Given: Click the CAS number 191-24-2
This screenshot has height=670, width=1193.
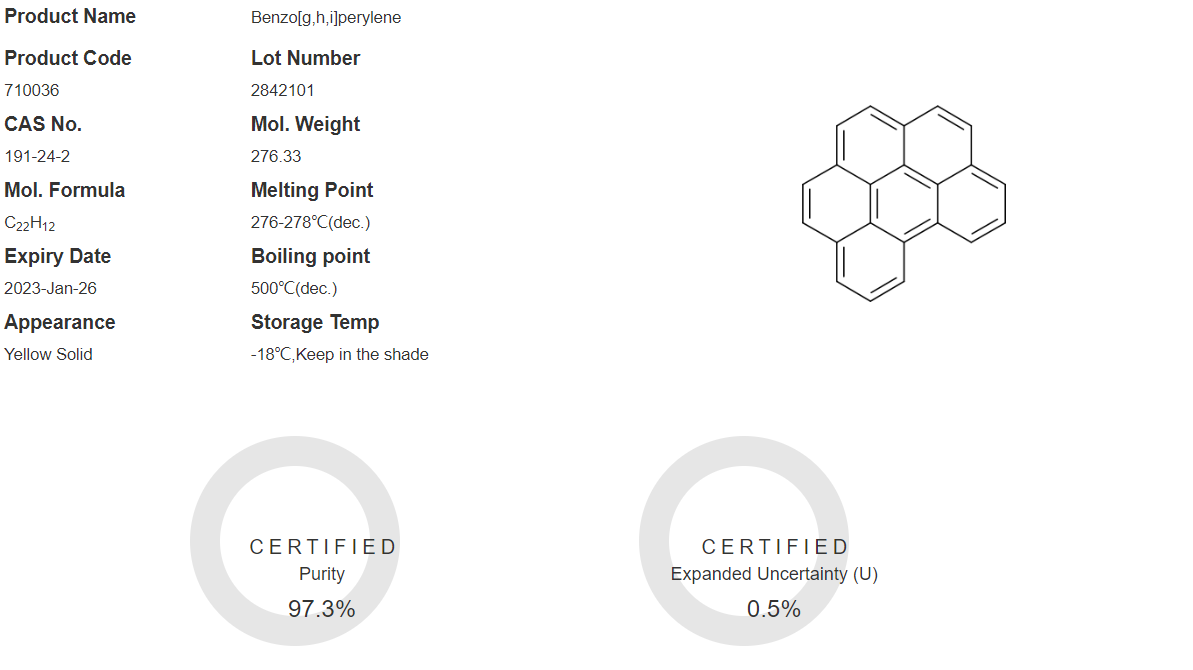Looking at the screenshot, I should [37, 157].
